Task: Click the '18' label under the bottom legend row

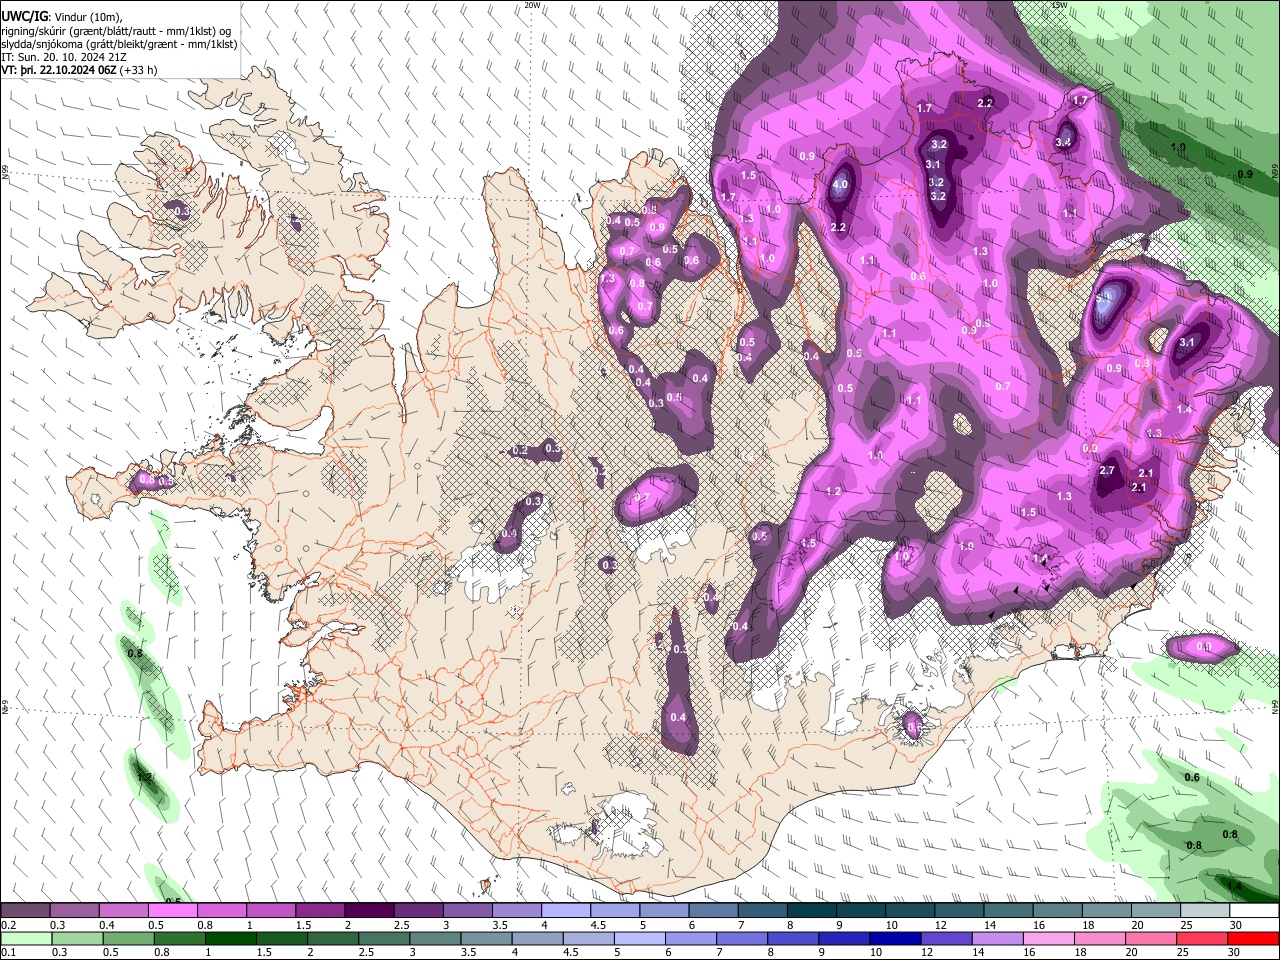Action: pyautogui.click(x=1080, y=952)
